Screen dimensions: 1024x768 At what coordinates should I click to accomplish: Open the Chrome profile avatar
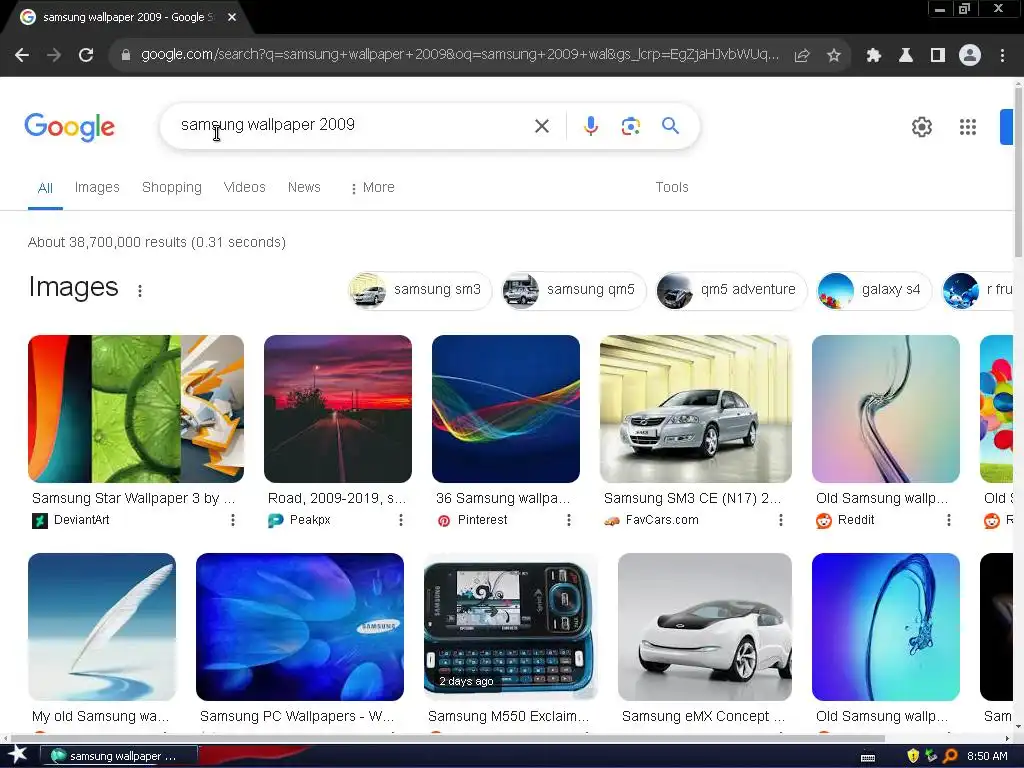[x=970, y=56]
